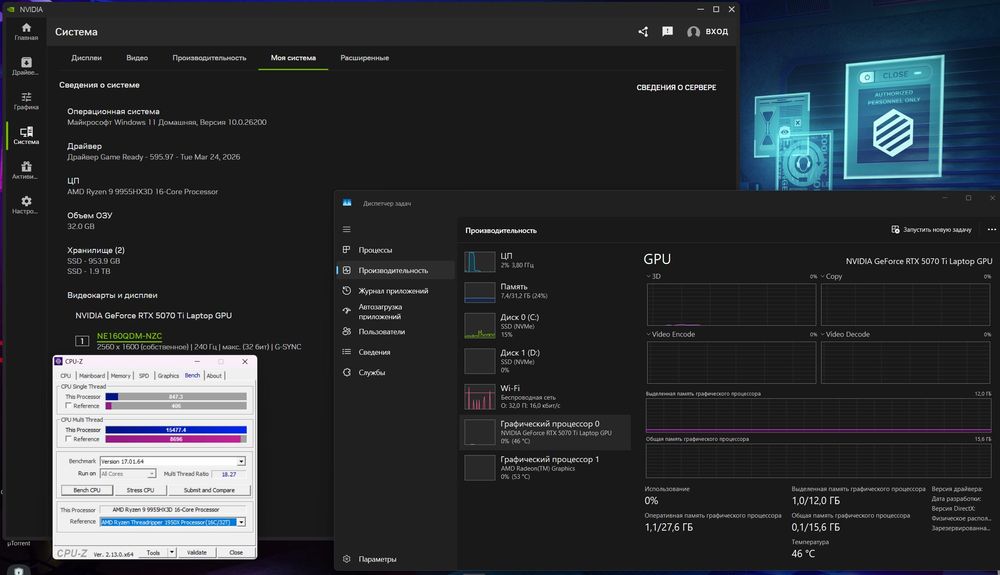Open the Copy engine graph dropdown
Viewport: 1000px width, 575px height.
click(823, 277)
